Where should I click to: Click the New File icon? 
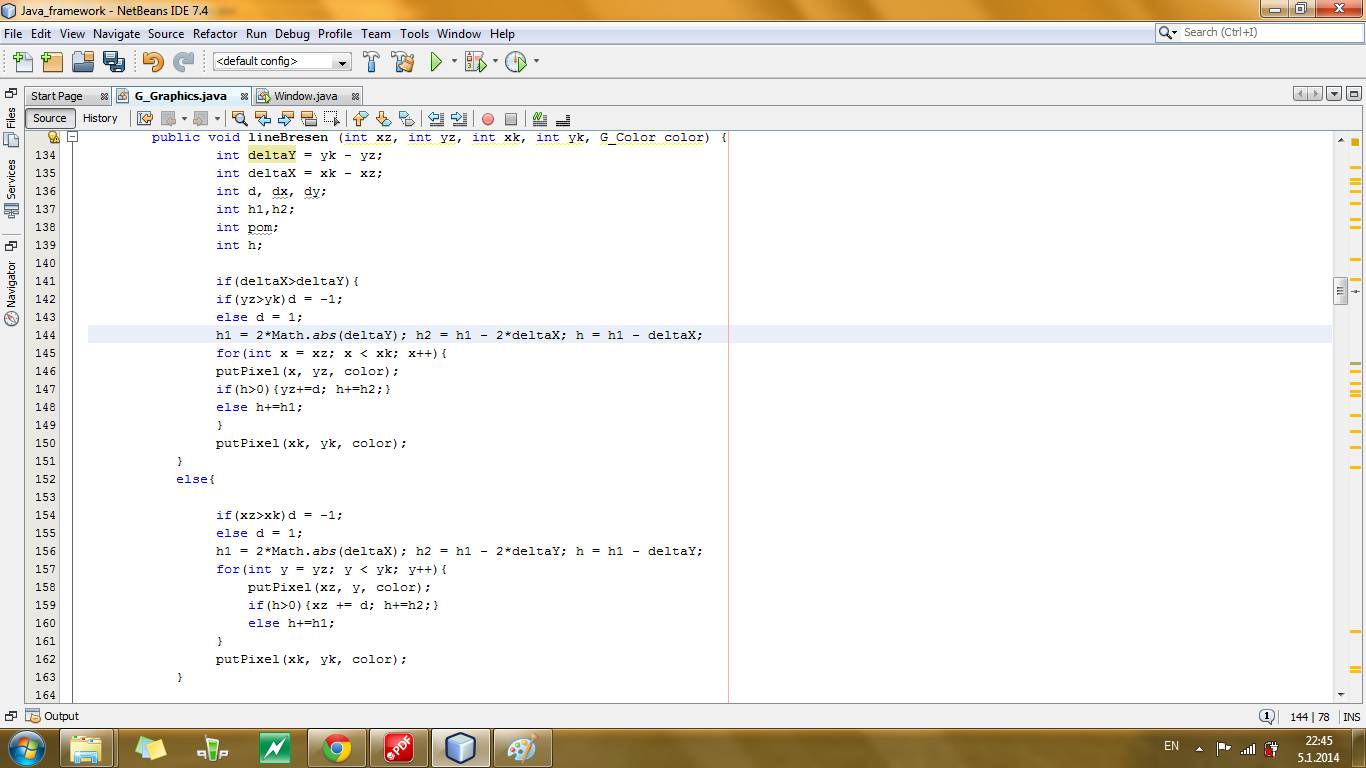click(x=22, y=62)
